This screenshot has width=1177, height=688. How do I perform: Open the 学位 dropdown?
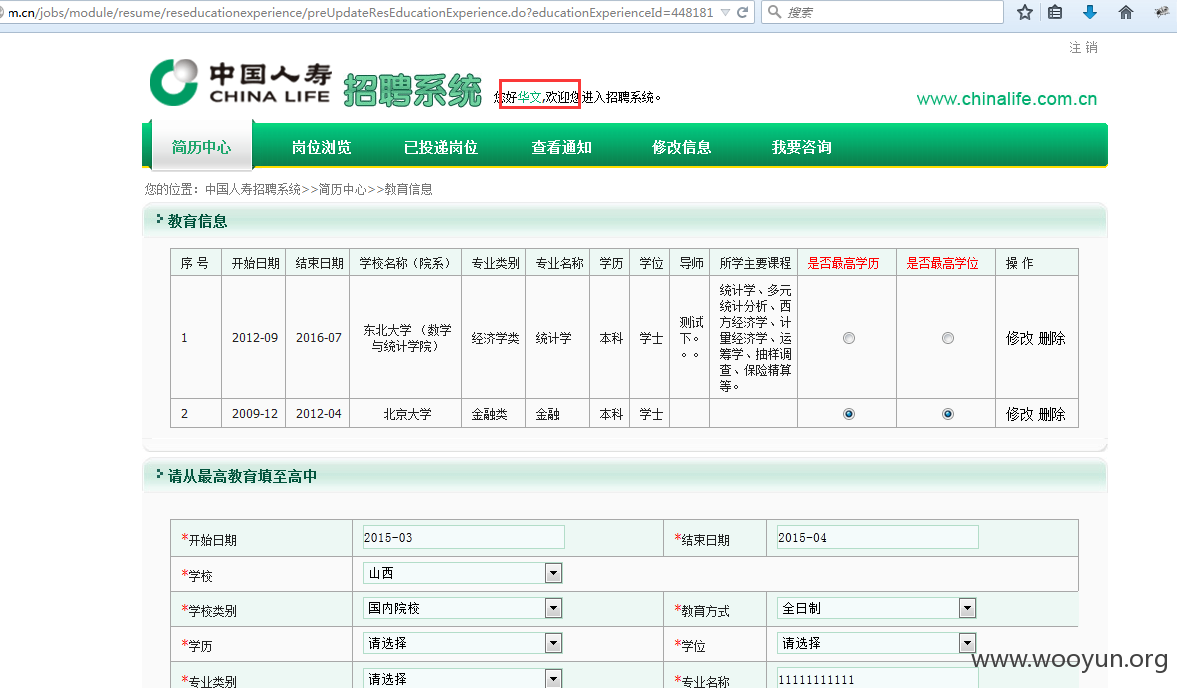pos(877,643)
